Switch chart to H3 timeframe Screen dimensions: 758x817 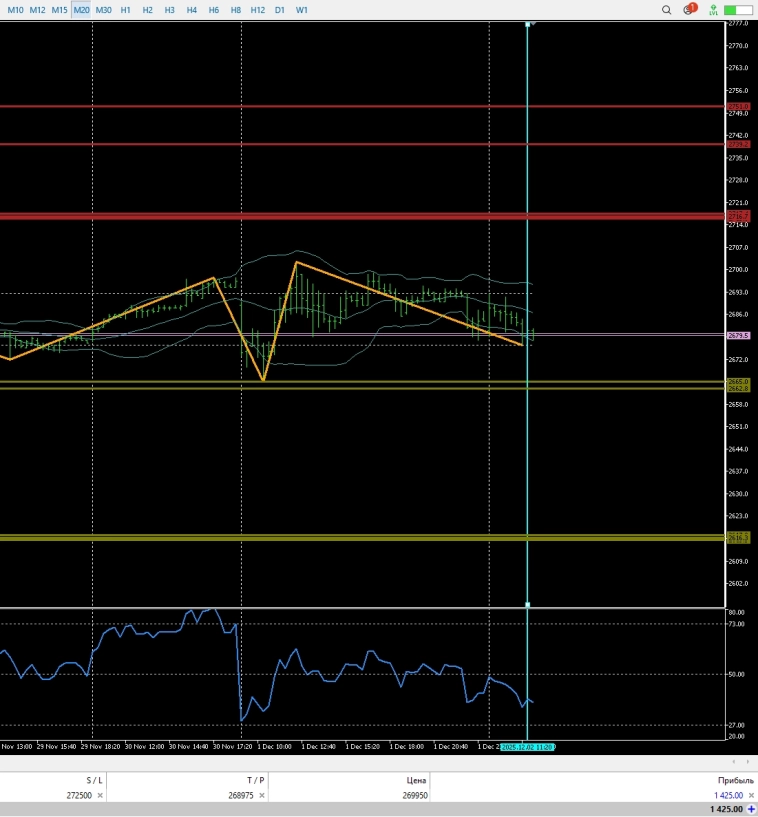point(169,10)
